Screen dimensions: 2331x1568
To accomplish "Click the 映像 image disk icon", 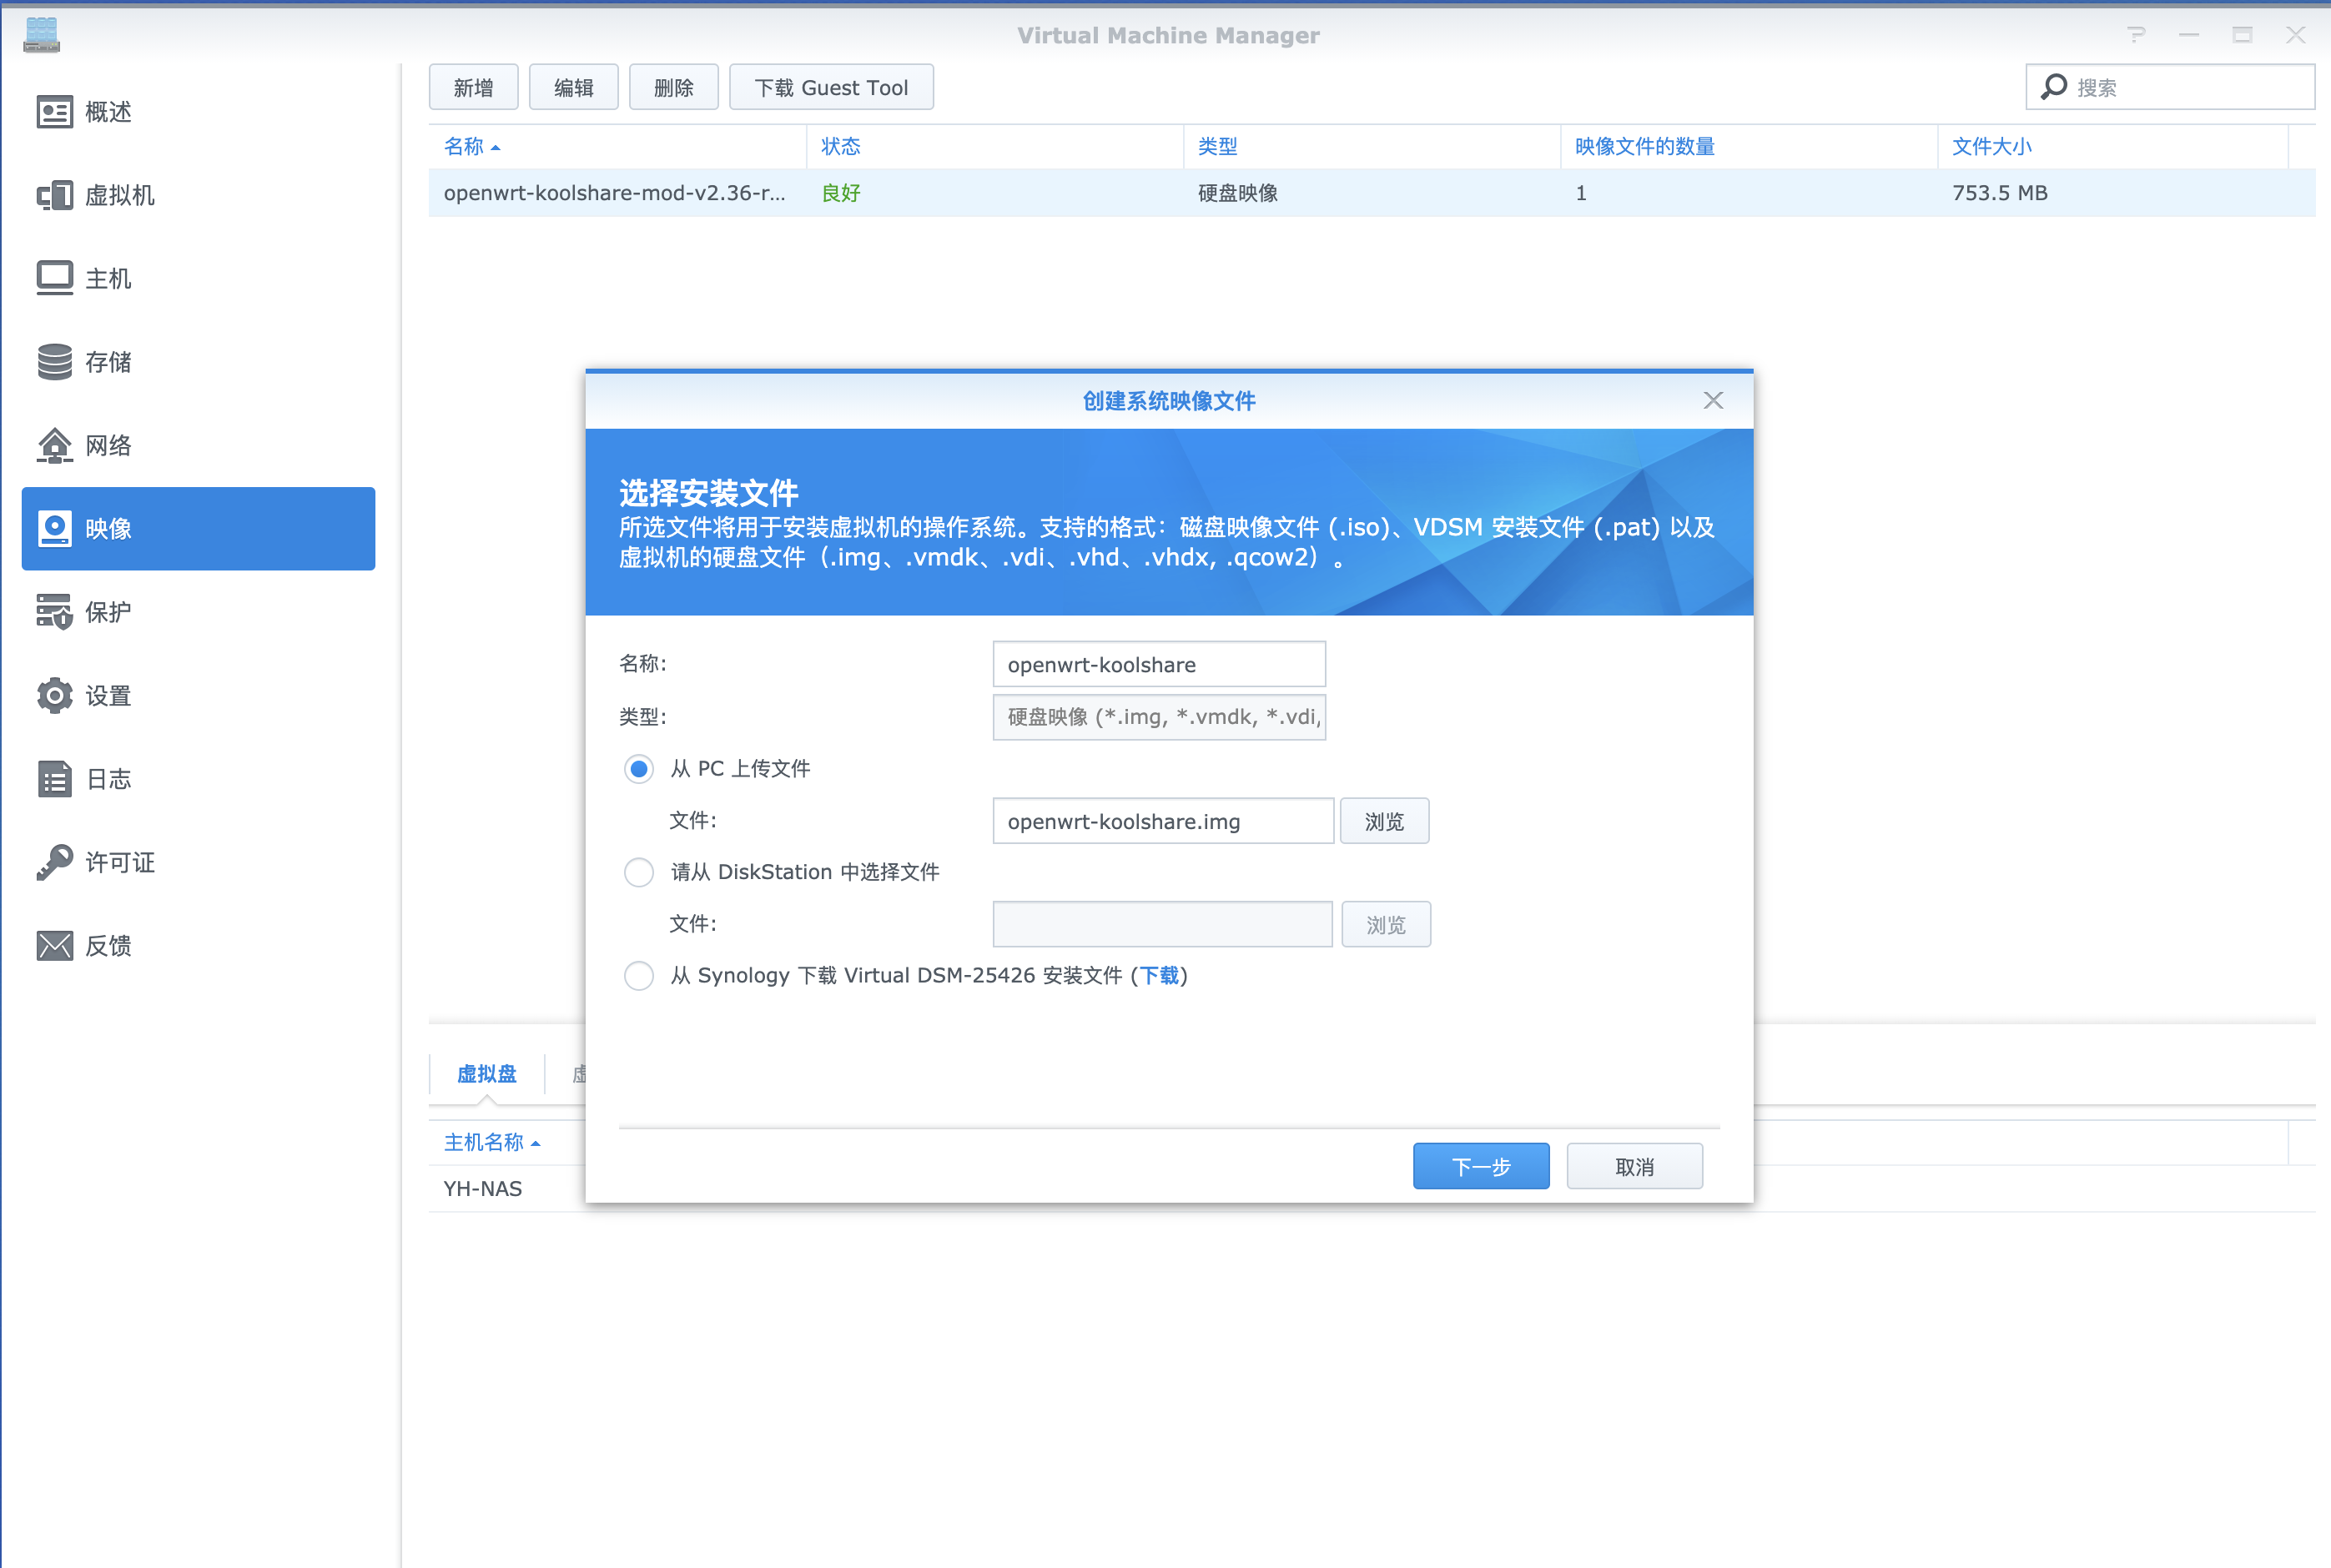I will 54,528.
